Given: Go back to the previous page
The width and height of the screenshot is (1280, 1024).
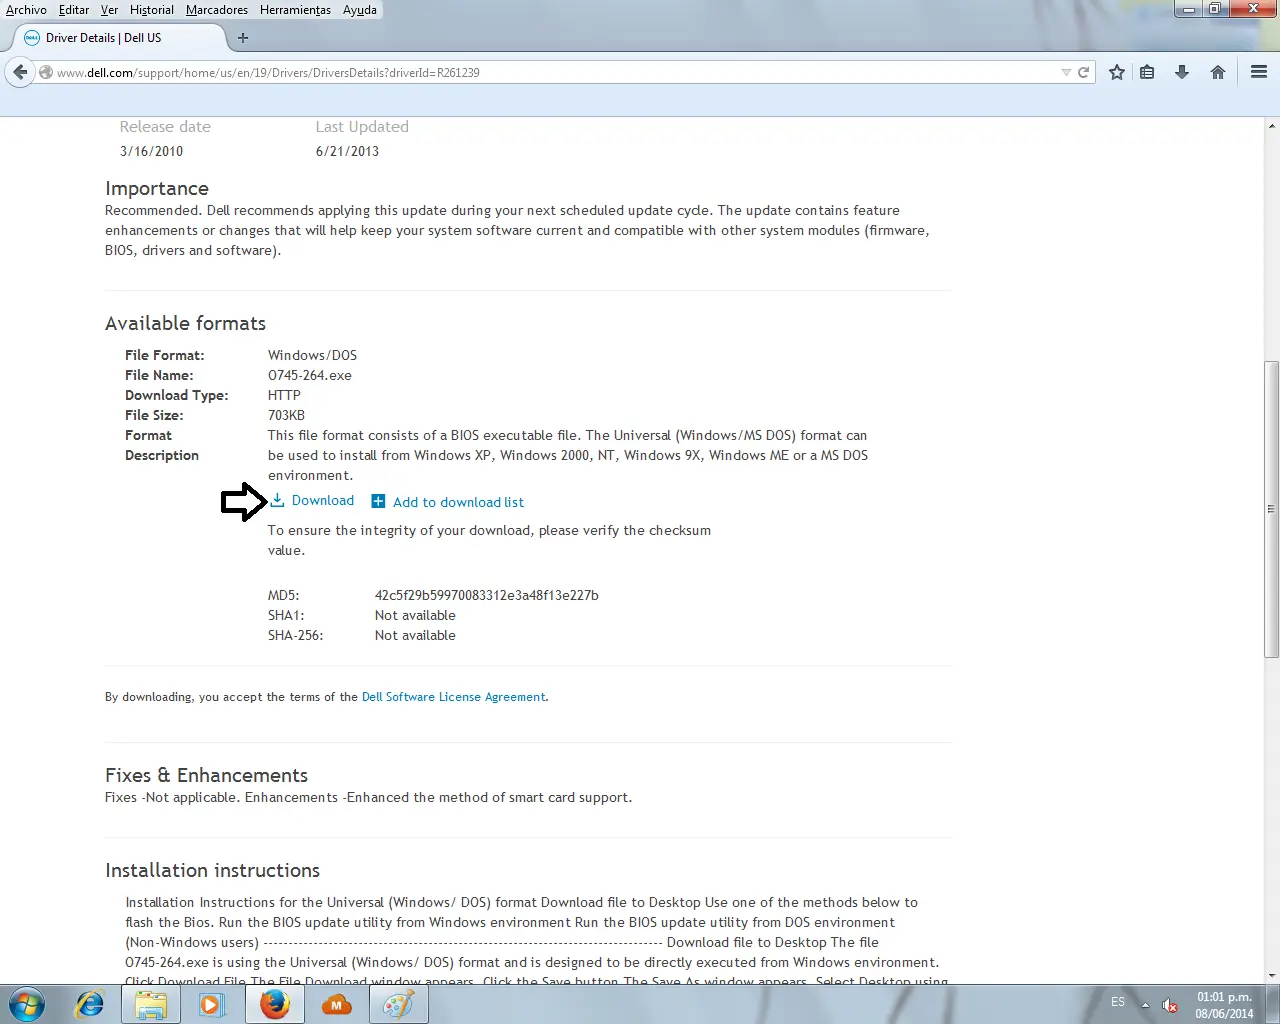Looking at the screenshot, I should coord(20,72).
